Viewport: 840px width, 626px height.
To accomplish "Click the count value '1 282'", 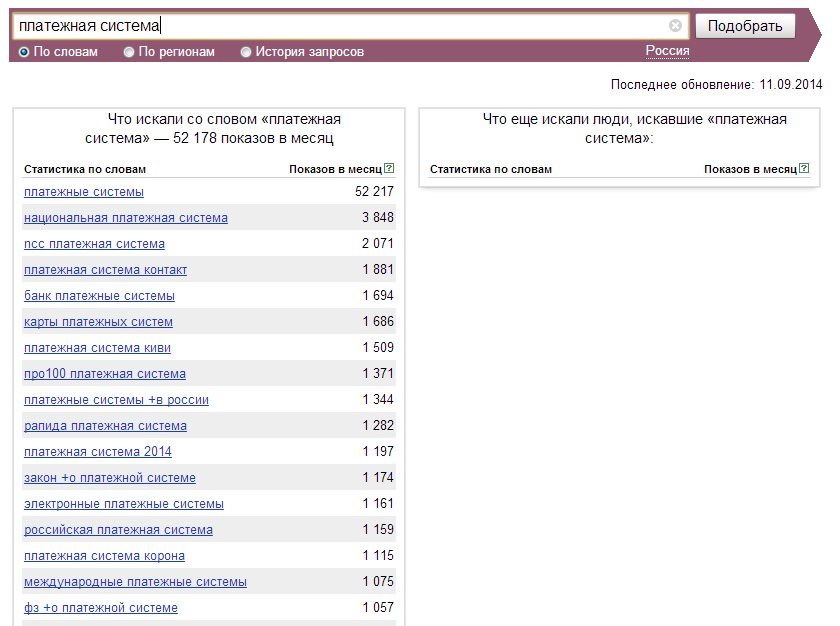I will click(x=378, y=426).
